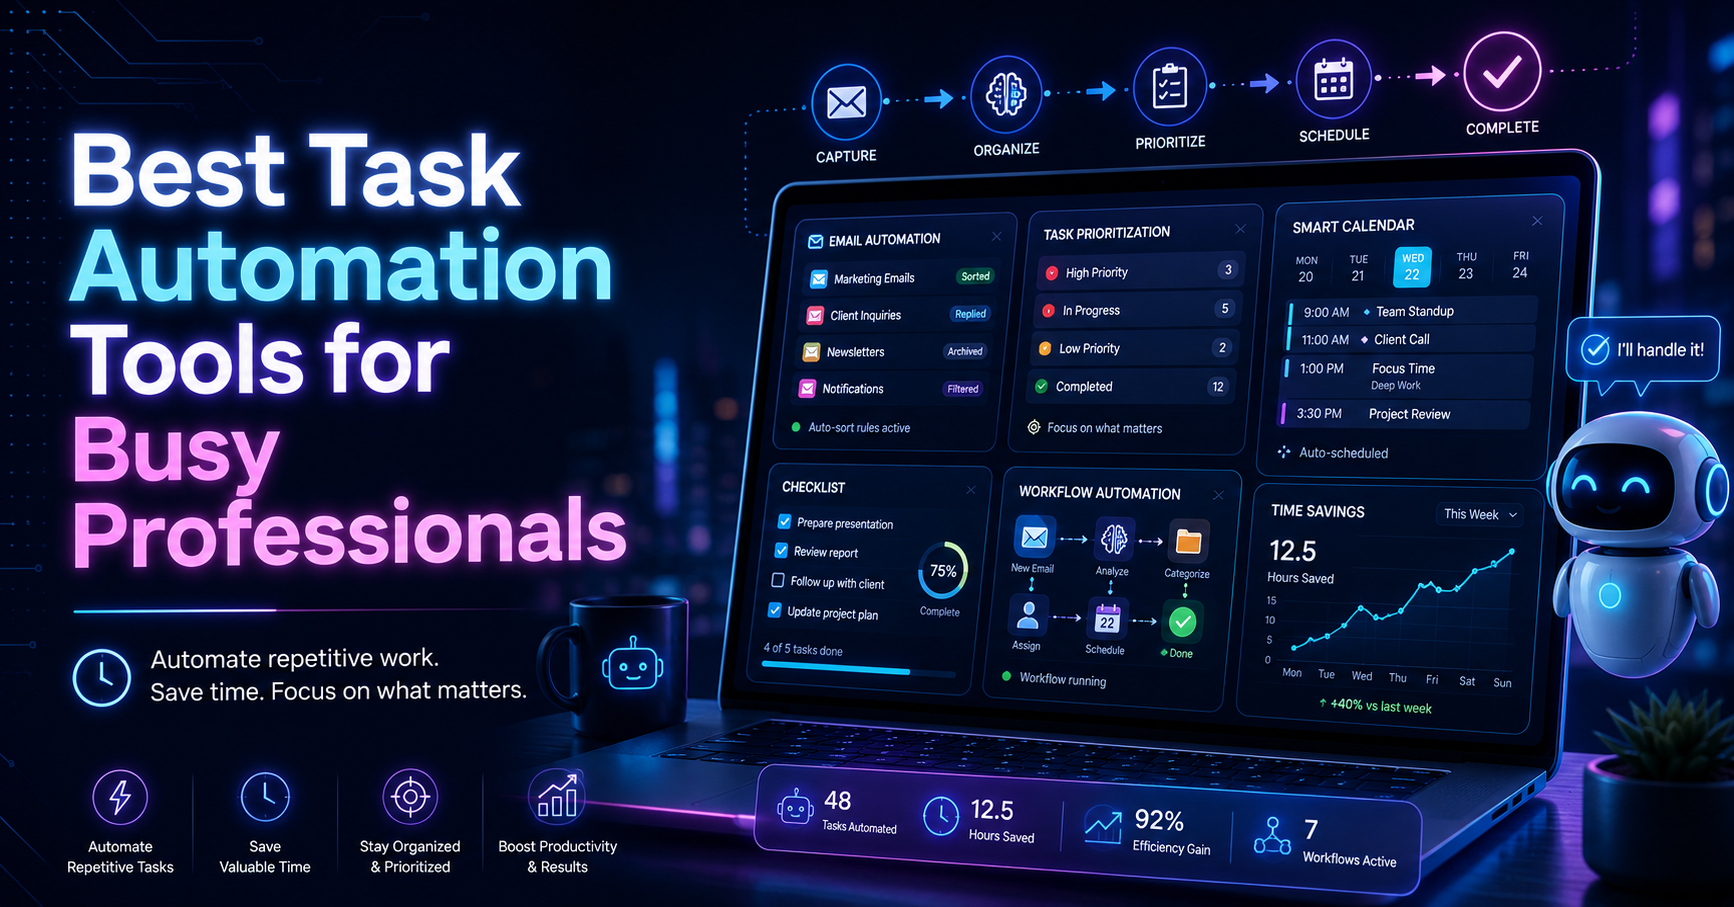The width and height of the screenshot is (1734, 907).
Task: Click the Replied status badge
Action: [x=970, y=314]
